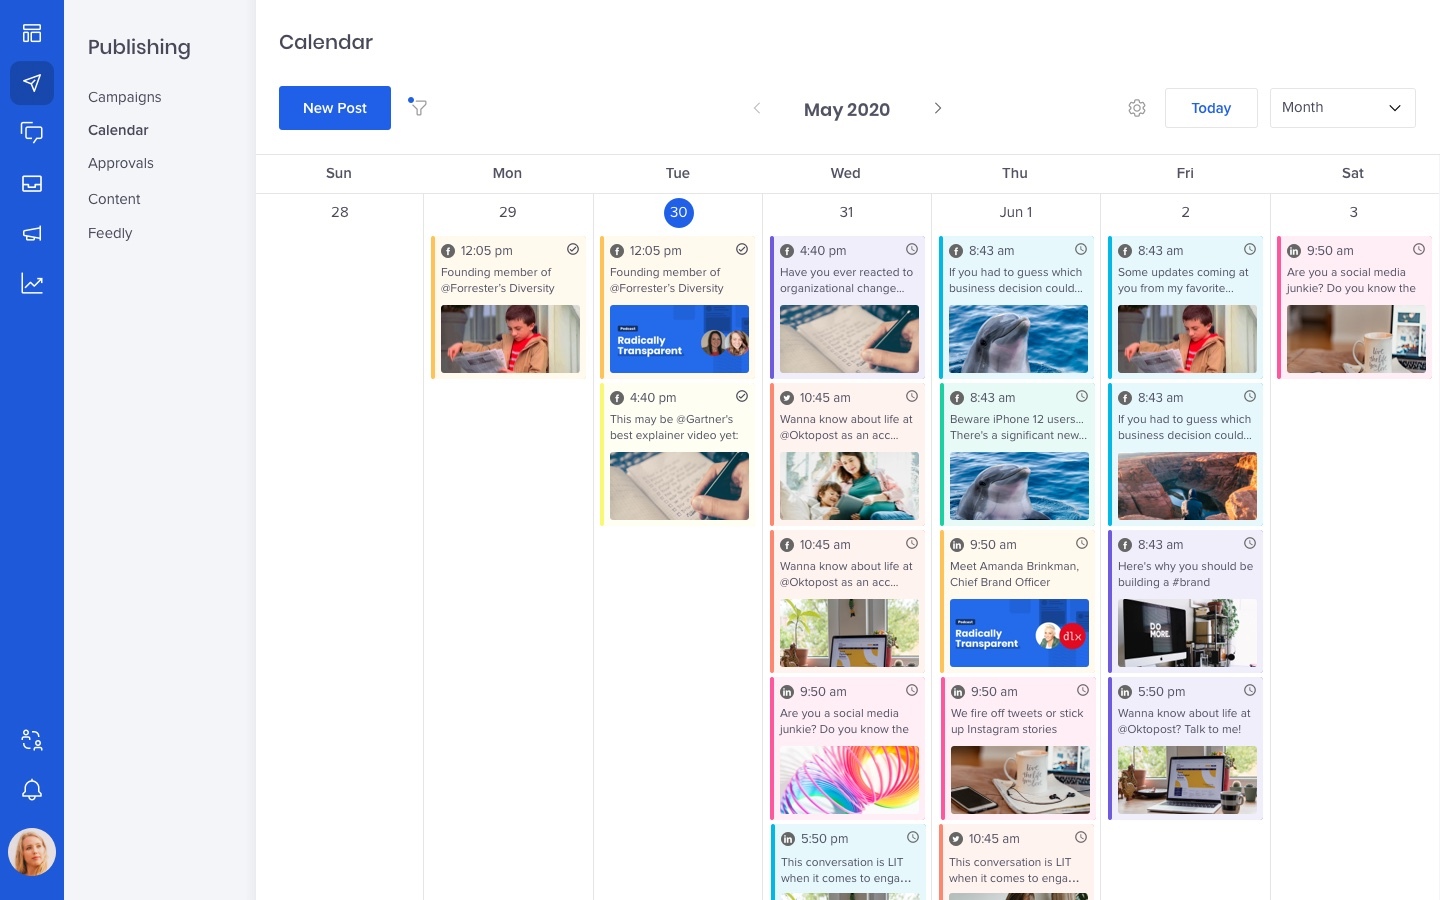Go to next month with right arrow
Image resolution: width=1440 pixels, height=900 pixels.
tap(938, 108)
